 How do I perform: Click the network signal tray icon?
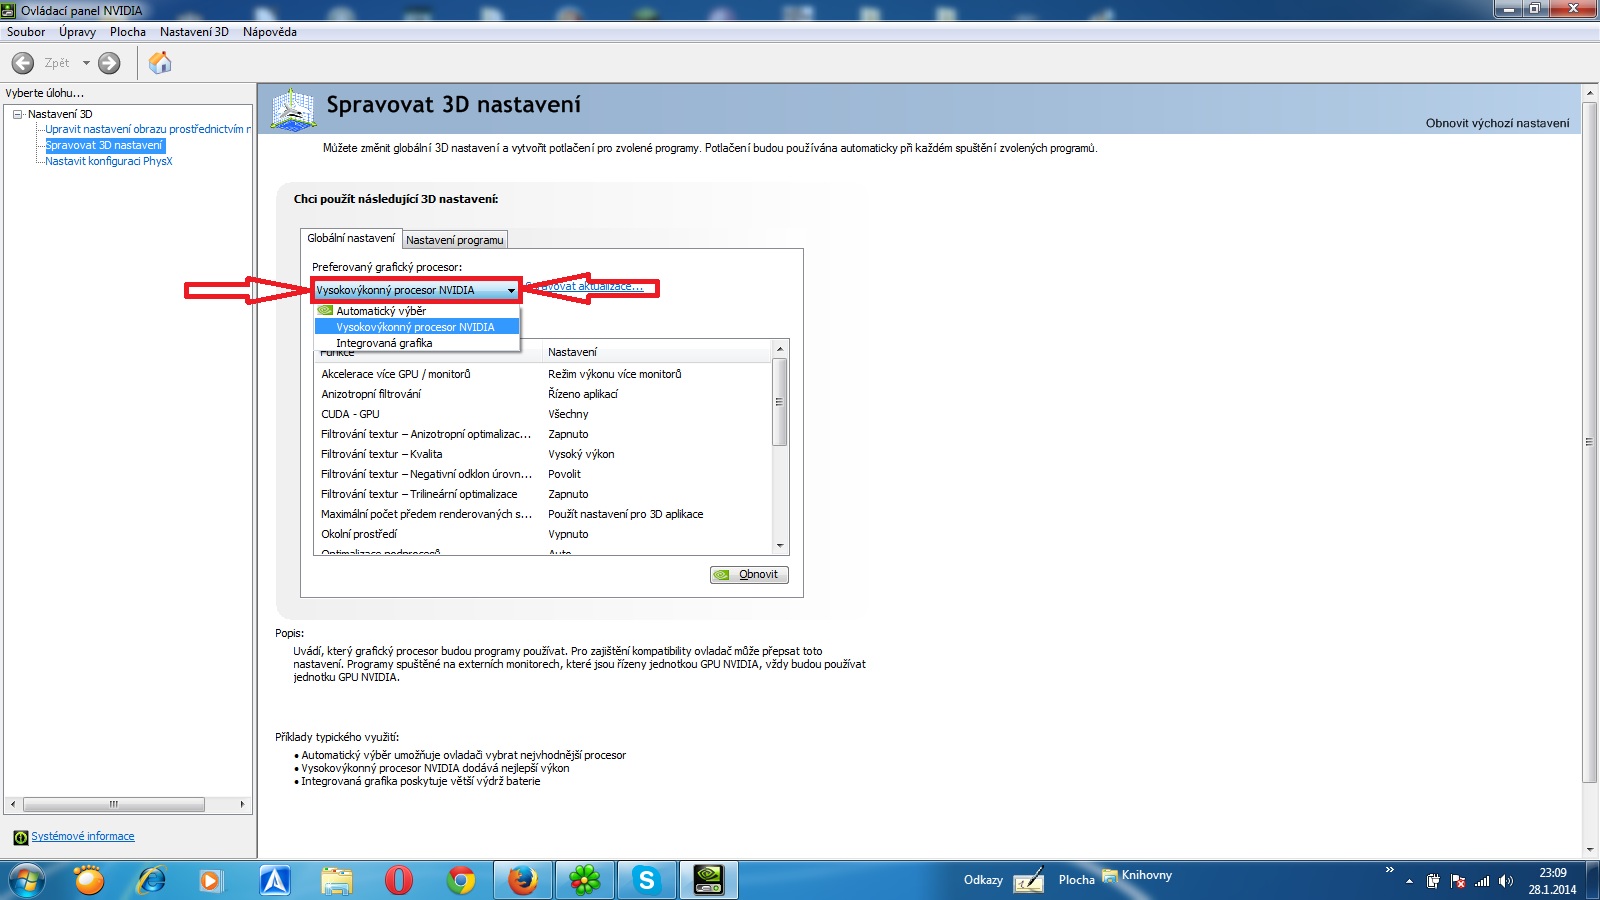1482,881
